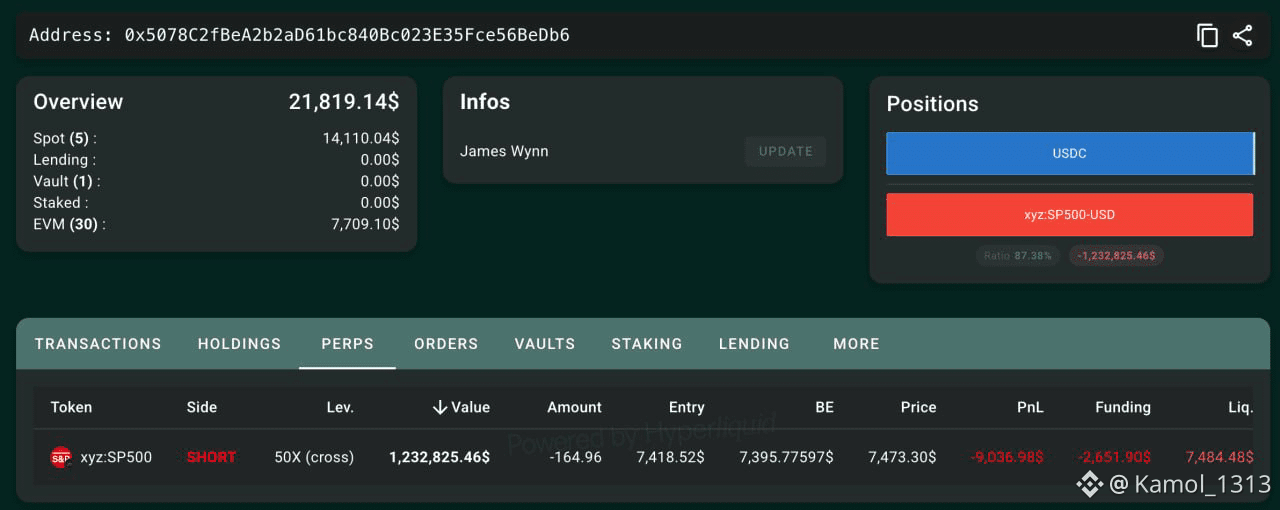This screenshot has height=510, width=1280.
Task: Click the Positions panel heading
Action: (932, 104)
